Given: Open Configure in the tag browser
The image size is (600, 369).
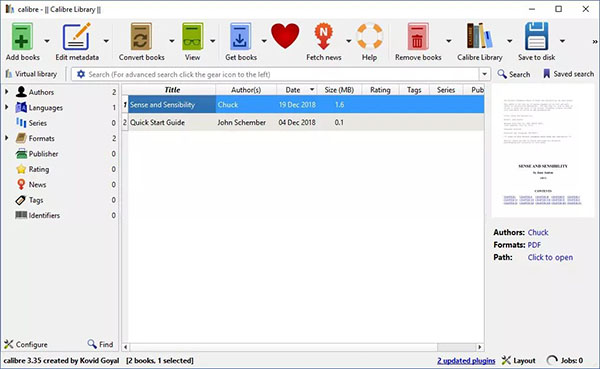Looking at the screenshot, I should [x=26, y=345].
